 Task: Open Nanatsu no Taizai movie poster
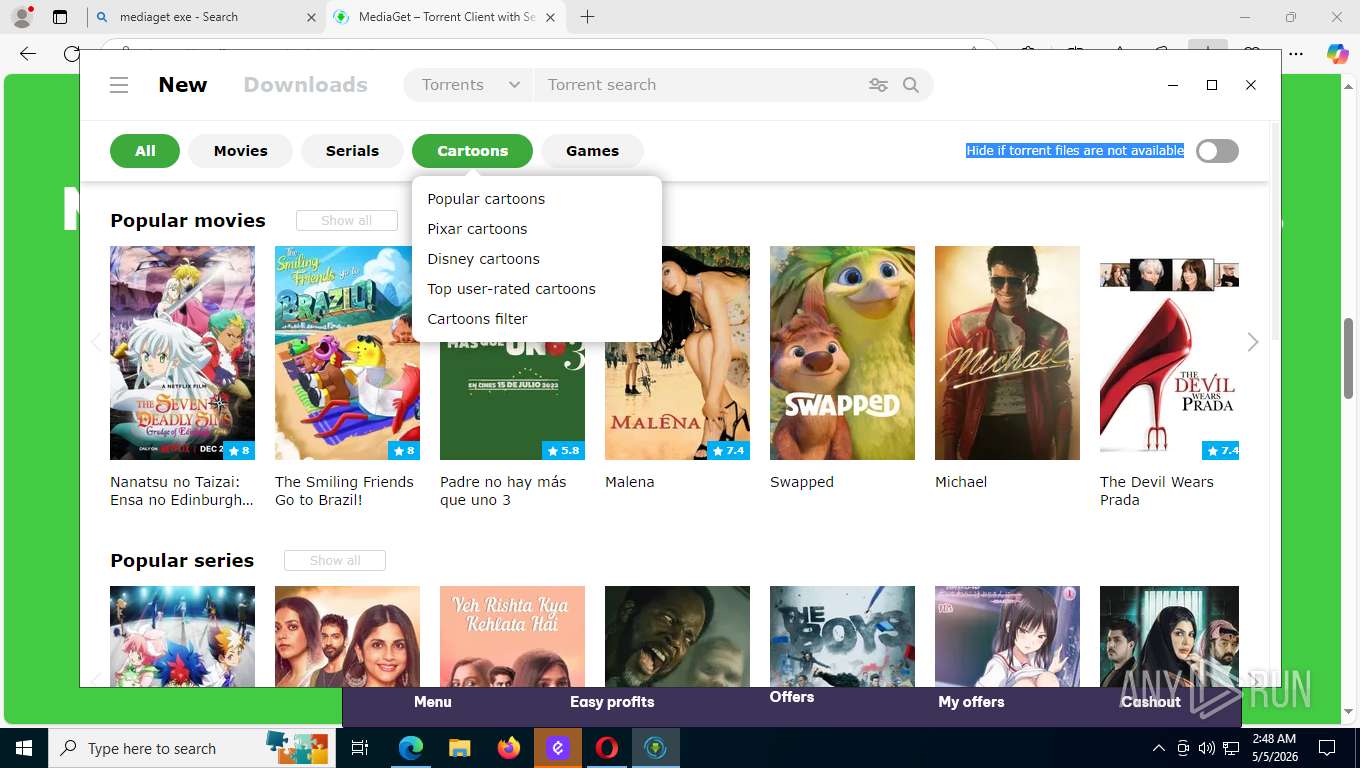182,353
